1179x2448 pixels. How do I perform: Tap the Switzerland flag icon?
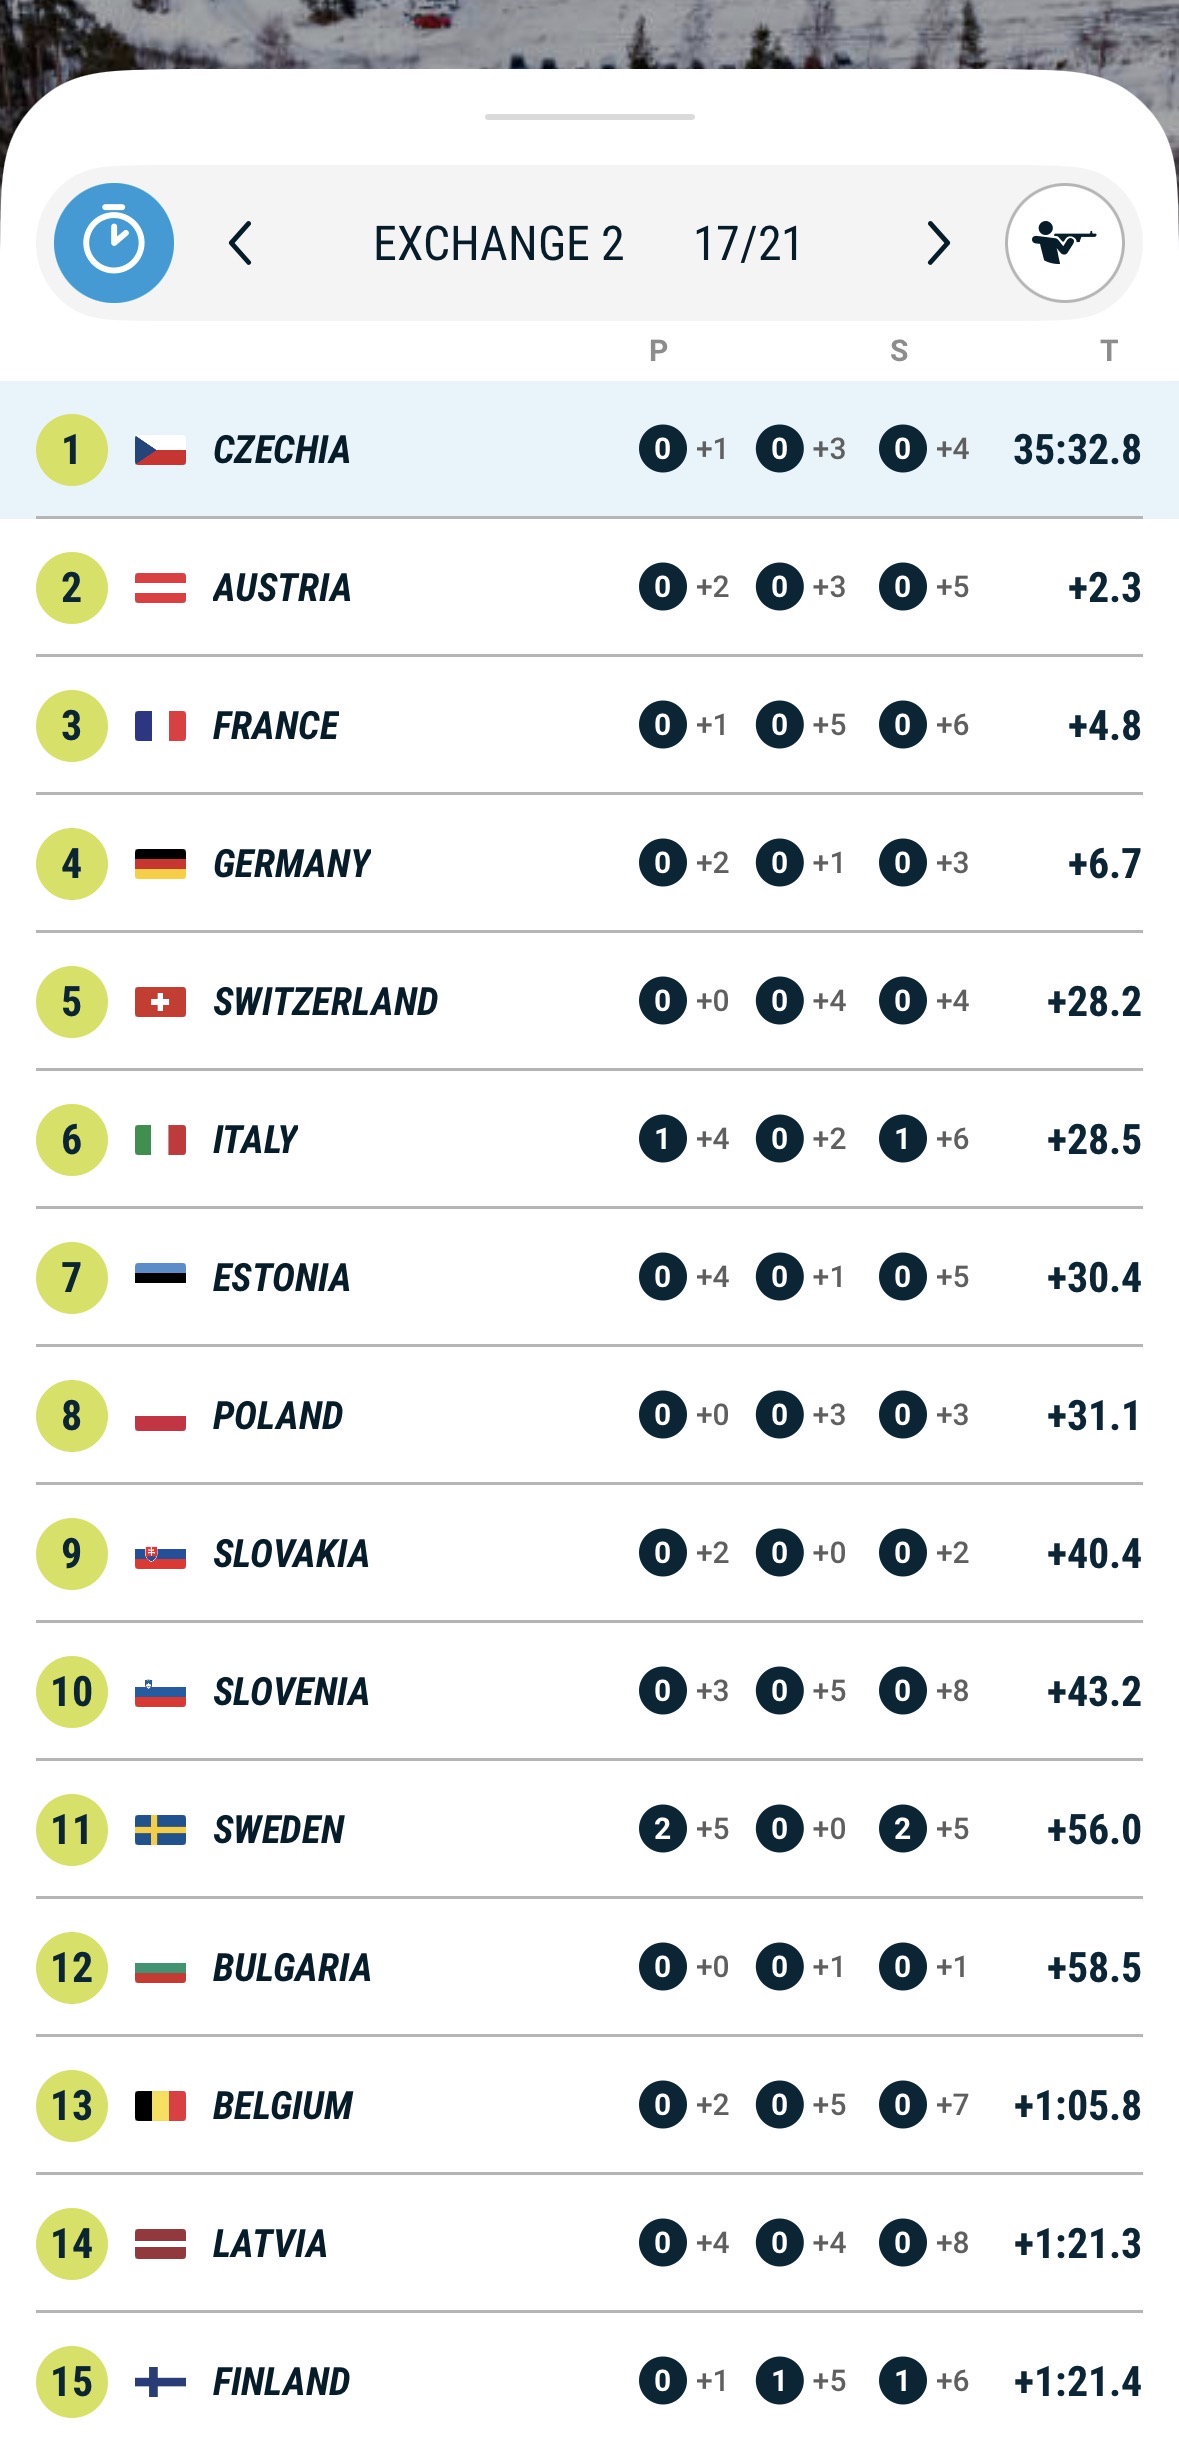[160, 1002]
